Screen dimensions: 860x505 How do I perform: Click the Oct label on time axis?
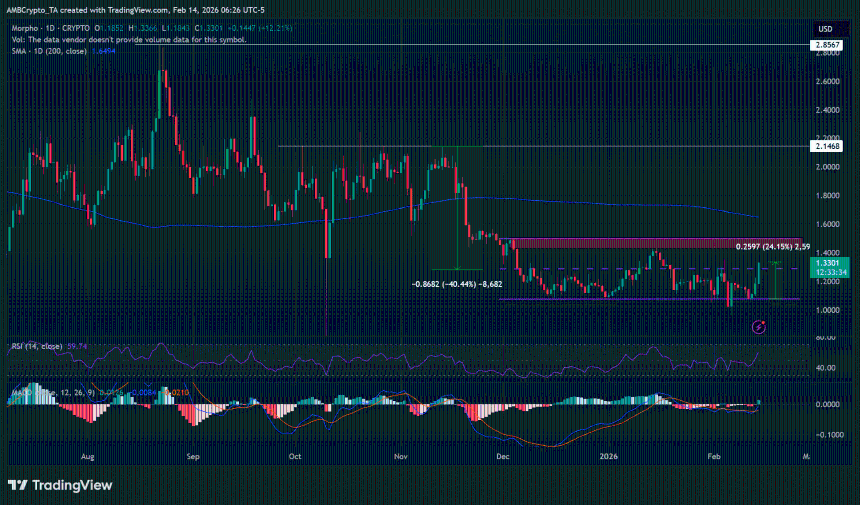coord(294,456)
